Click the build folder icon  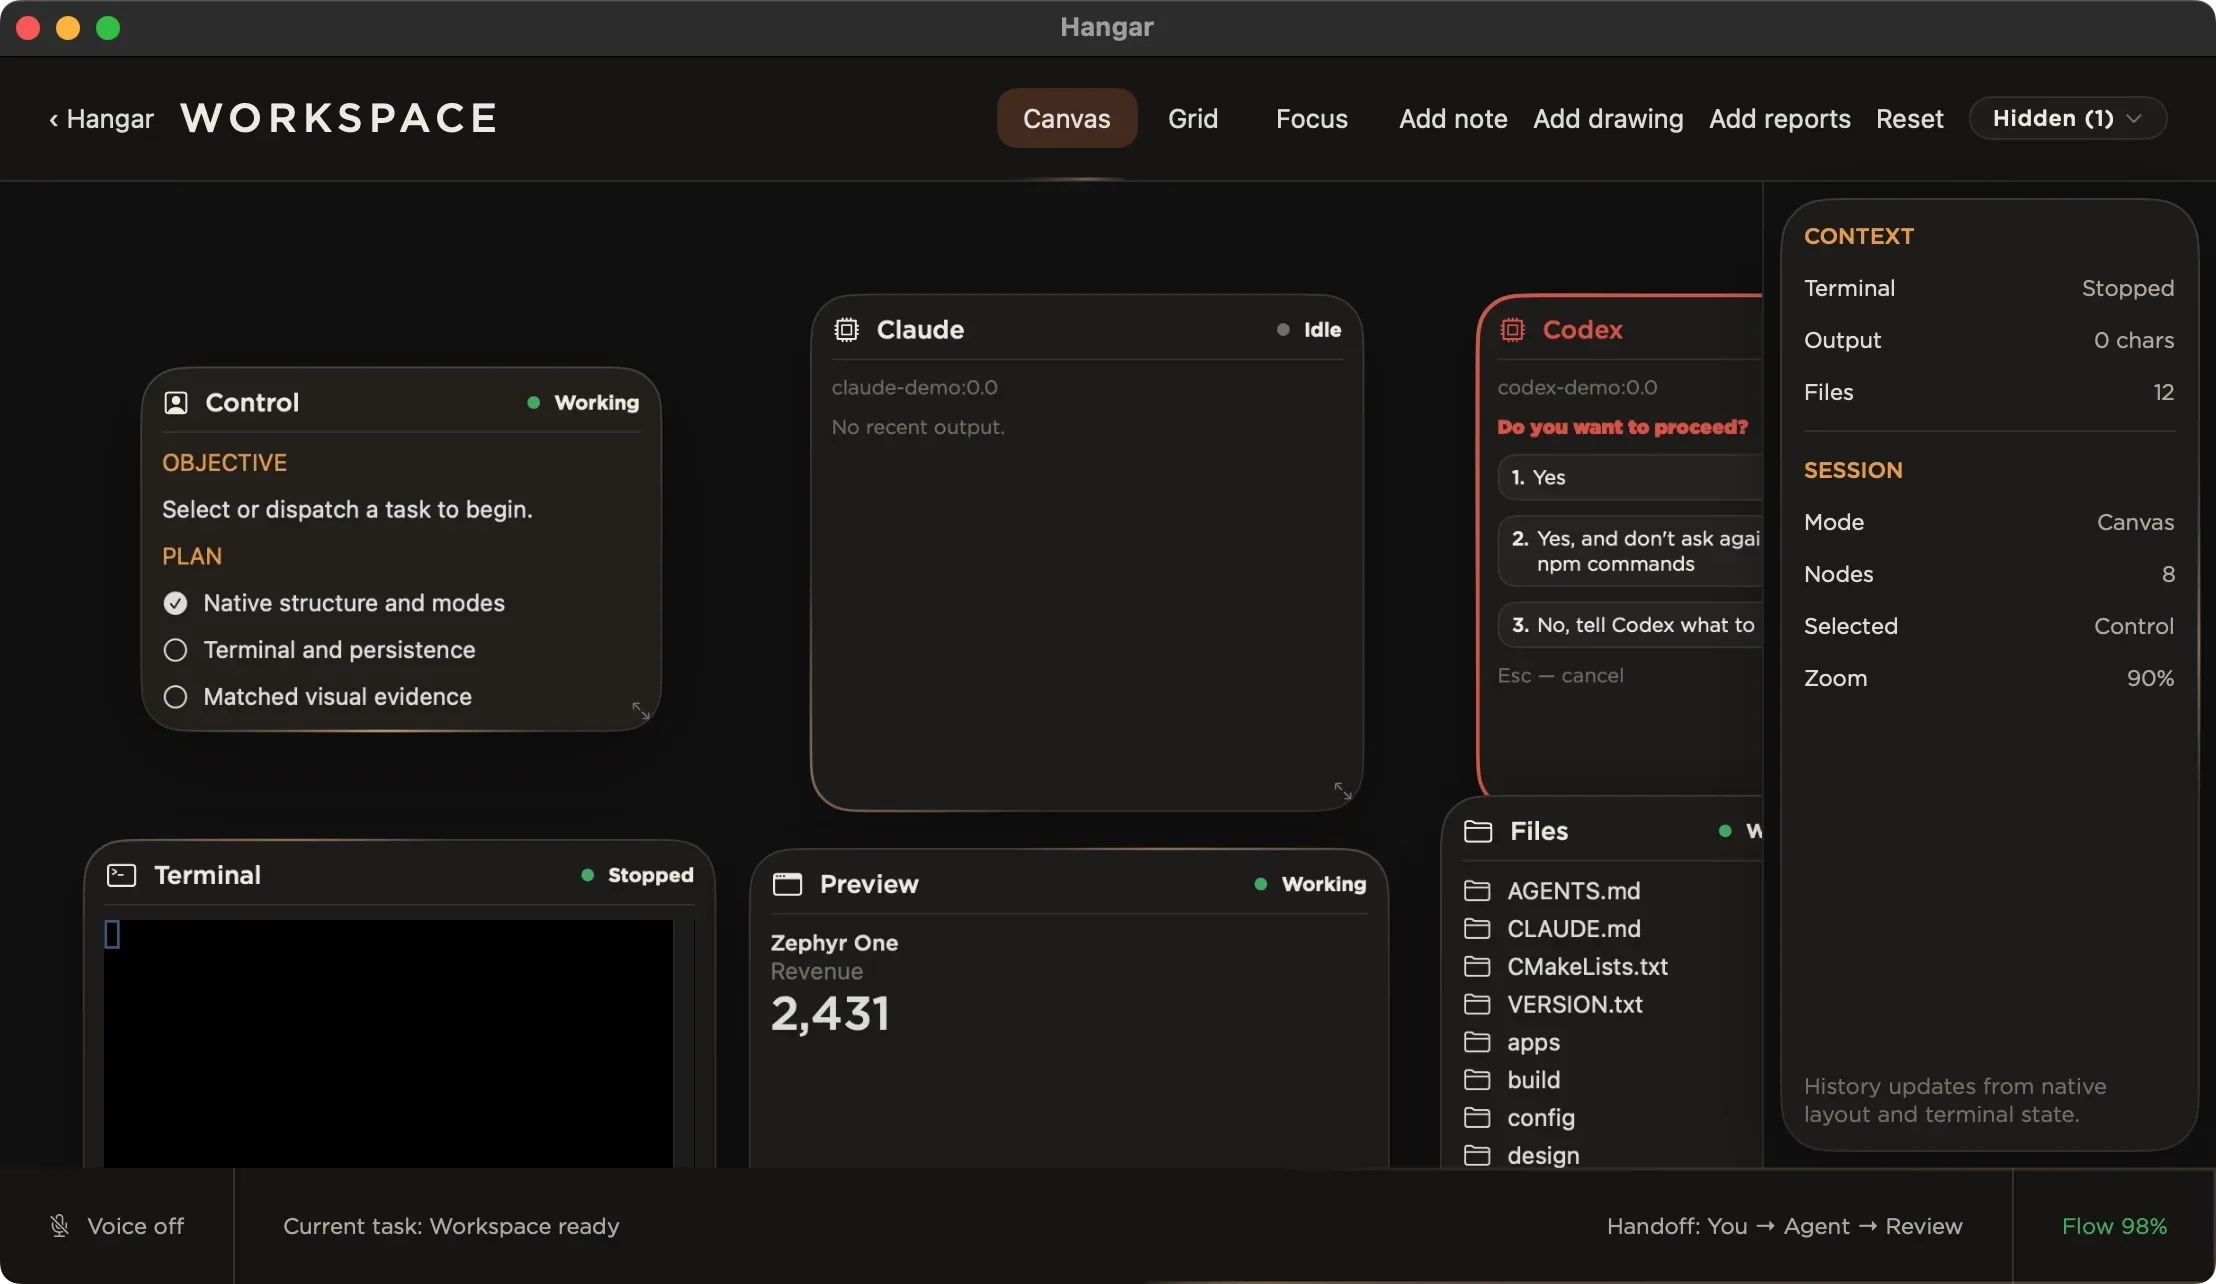coord(1477,1080)
